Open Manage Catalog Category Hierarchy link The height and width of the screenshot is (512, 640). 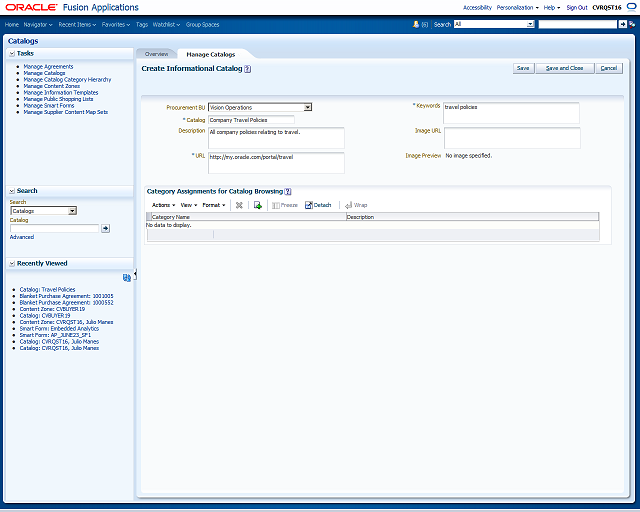click(x=67, y=80)
